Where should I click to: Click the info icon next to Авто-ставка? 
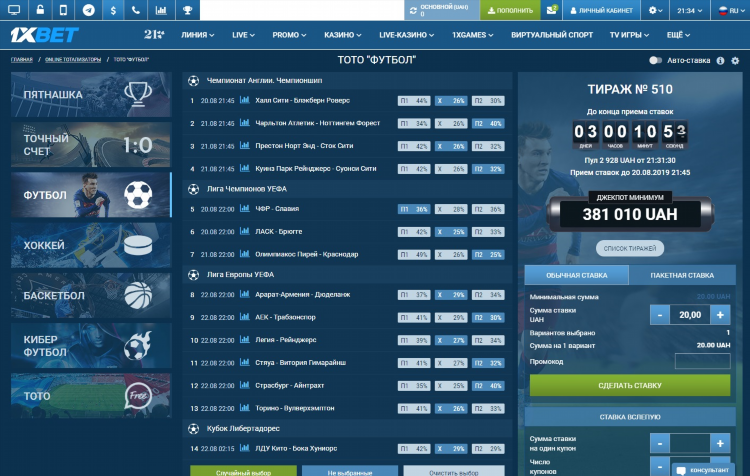(x=720, y=61)
